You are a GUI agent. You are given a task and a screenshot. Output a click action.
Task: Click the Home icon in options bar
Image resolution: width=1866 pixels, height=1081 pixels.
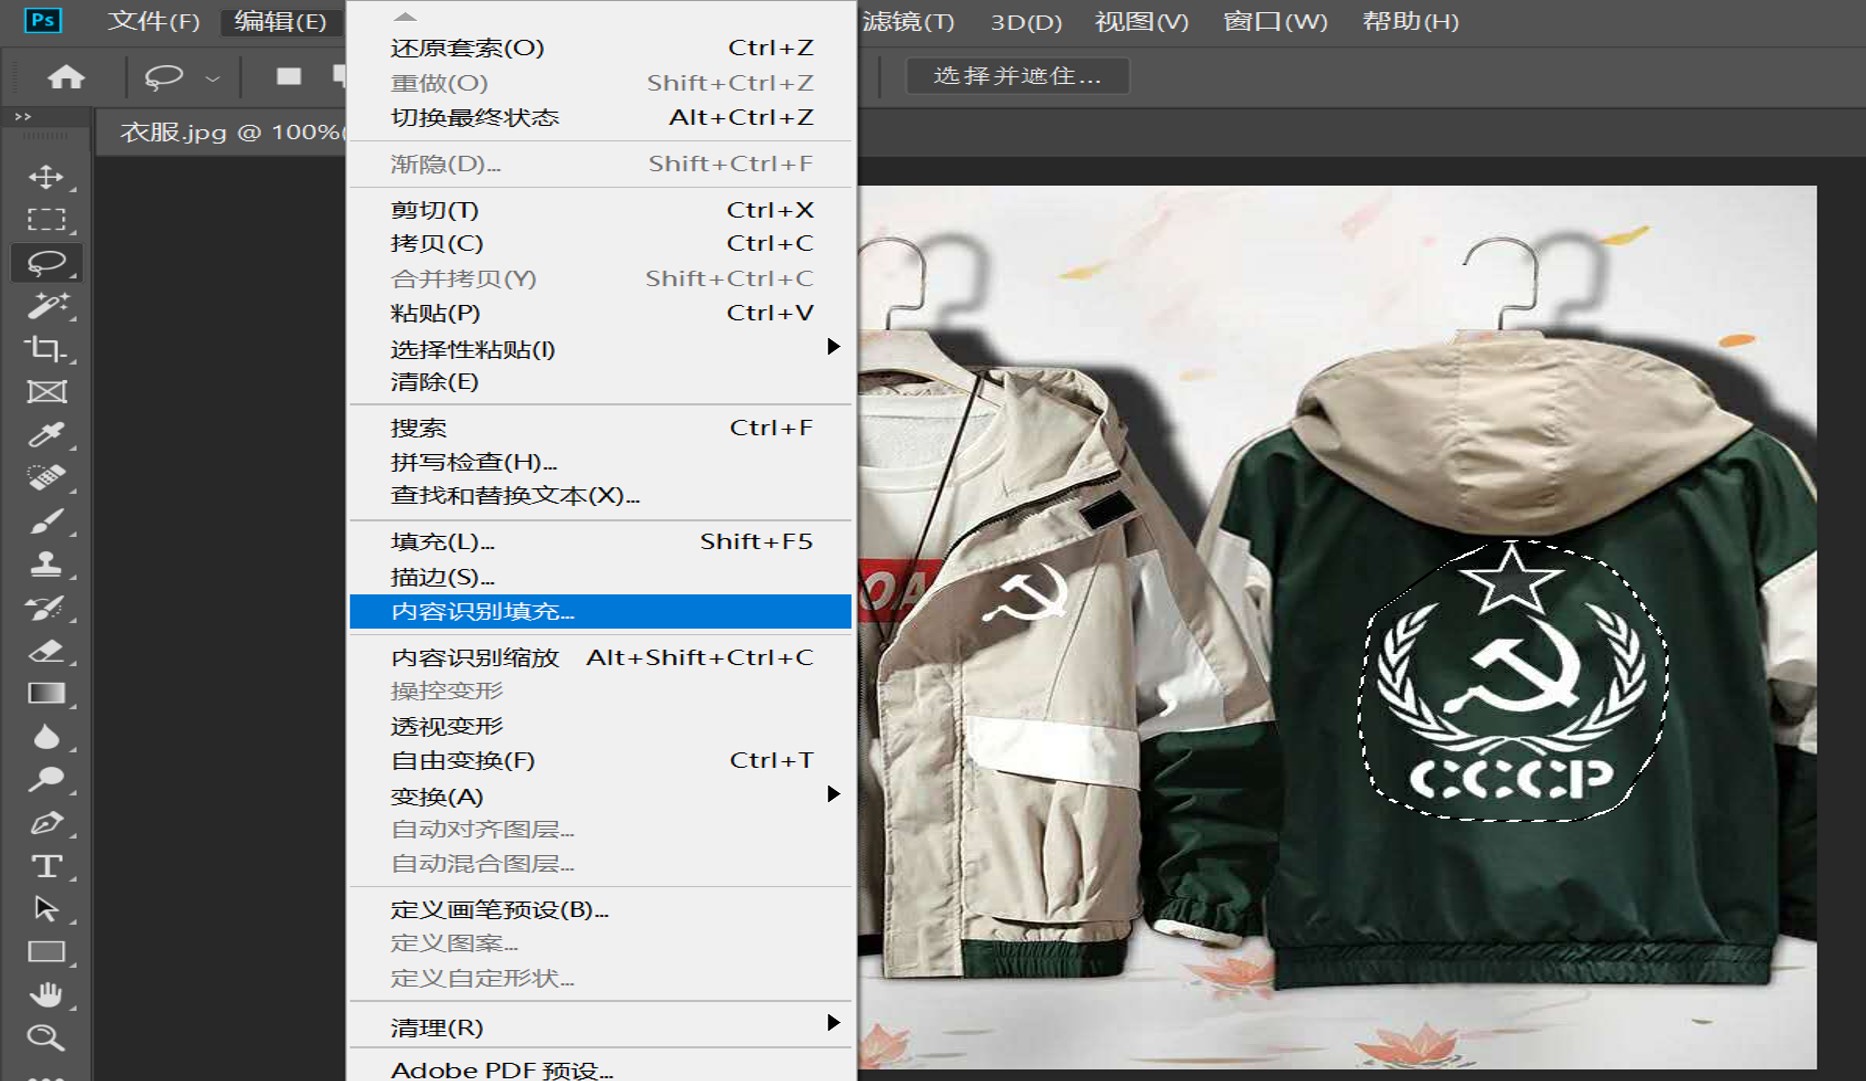[66, 77]
